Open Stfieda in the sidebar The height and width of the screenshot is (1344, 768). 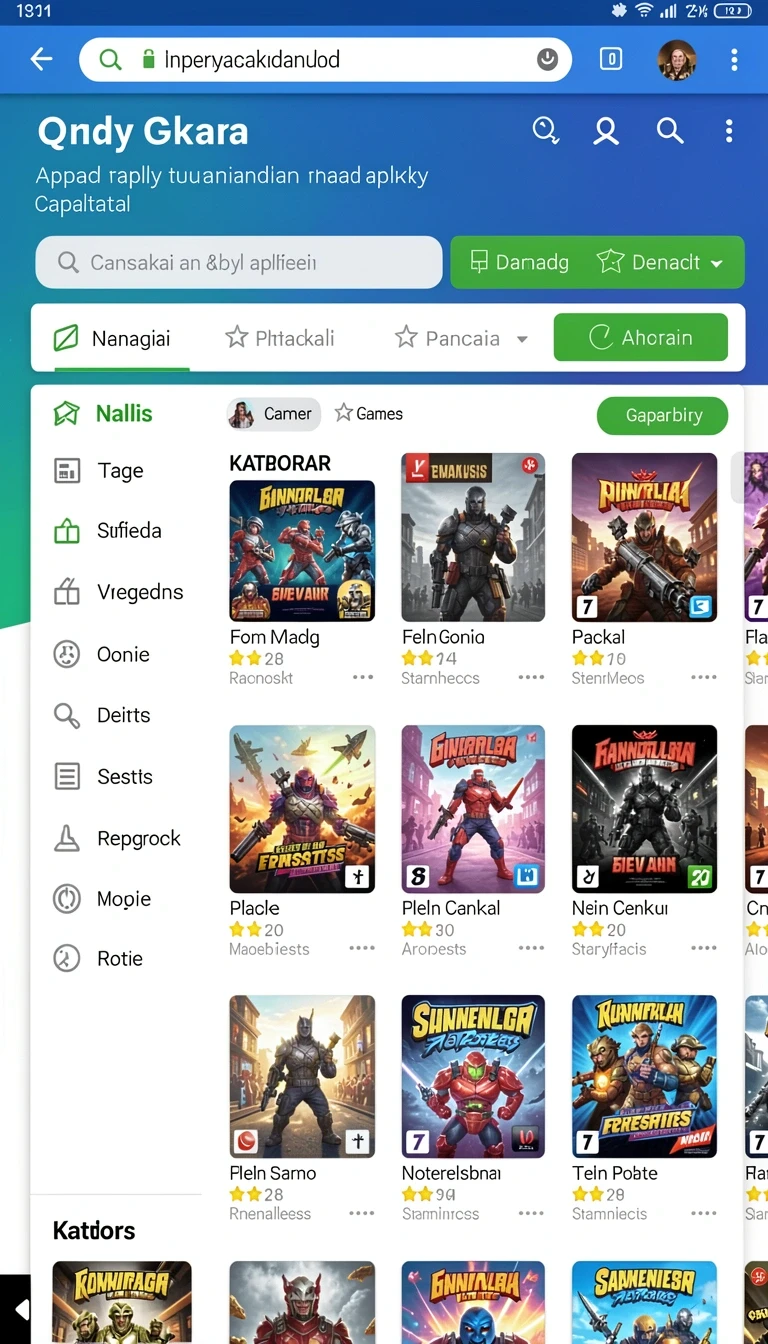coord(107,531)
